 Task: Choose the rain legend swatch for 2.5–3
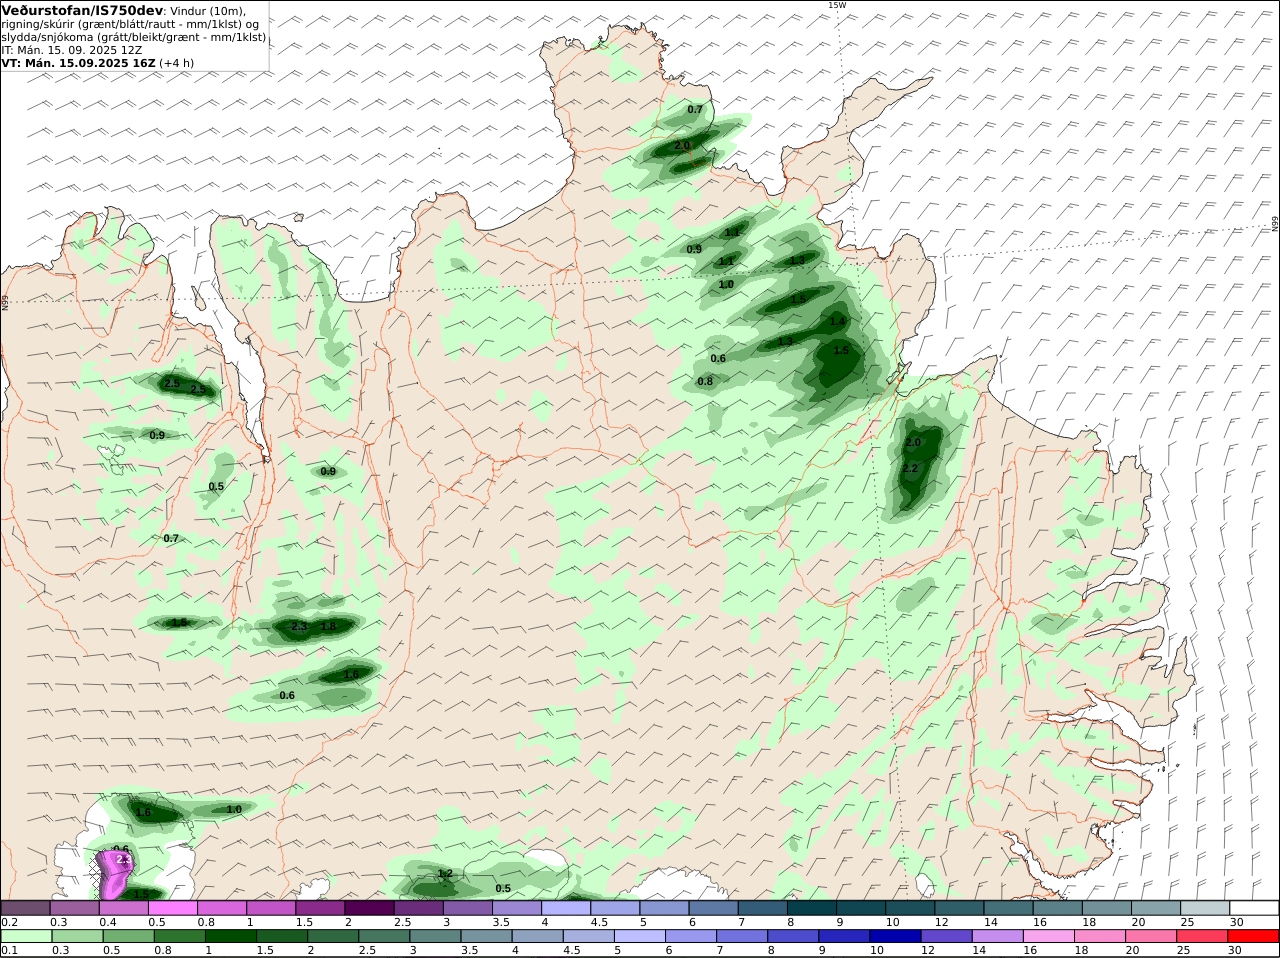tap(383, 936)
